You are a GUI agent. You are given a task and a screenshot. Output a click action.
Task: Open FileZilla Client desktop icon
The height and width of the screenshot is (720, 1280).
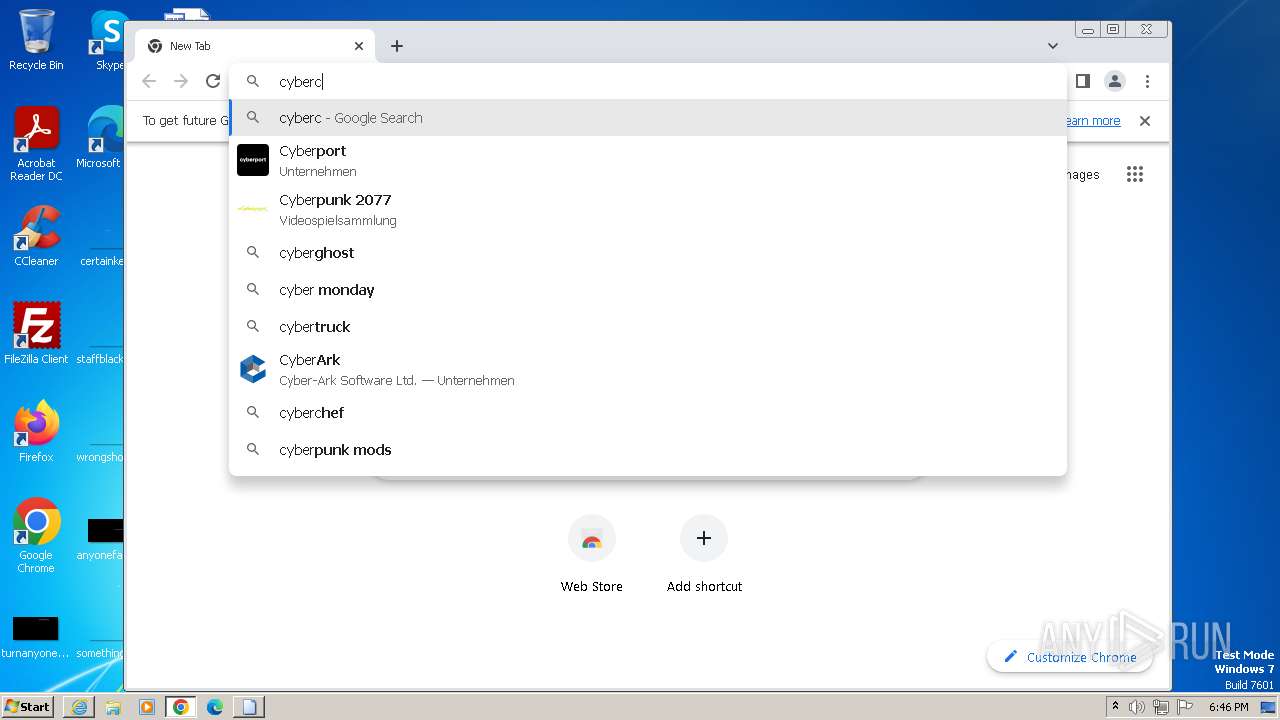[36, 333]
